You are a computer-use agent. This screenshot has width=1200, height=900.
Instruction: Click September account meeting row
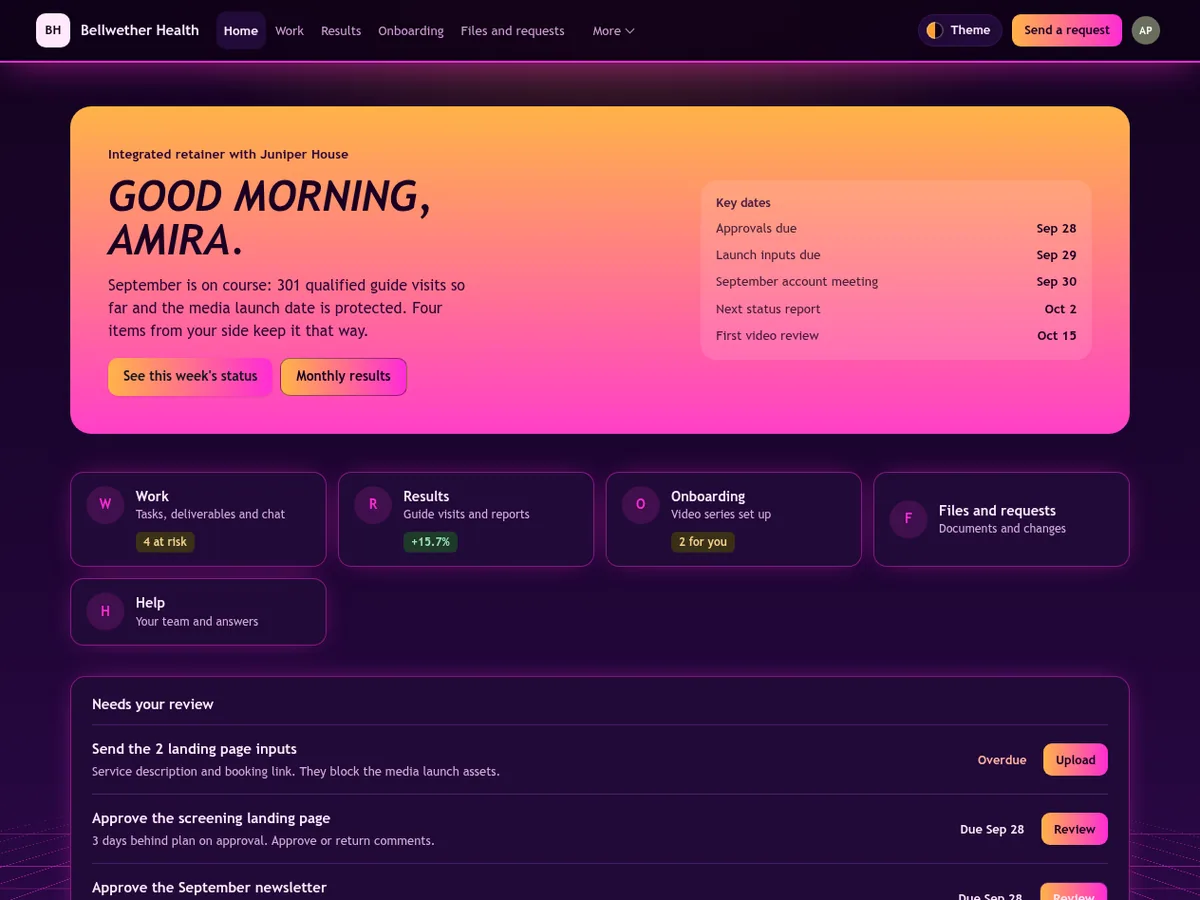point(896,282)
